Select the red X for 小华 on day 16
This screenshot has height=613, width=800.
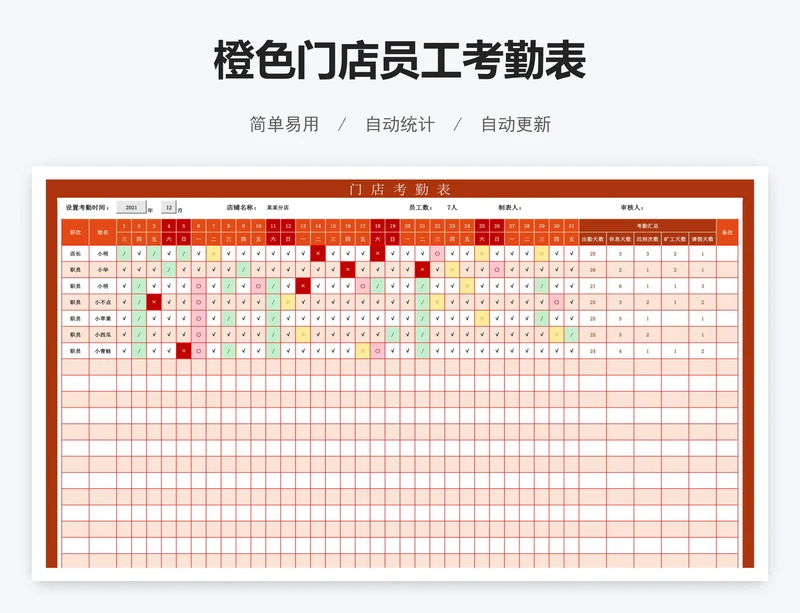pos(348,270)
